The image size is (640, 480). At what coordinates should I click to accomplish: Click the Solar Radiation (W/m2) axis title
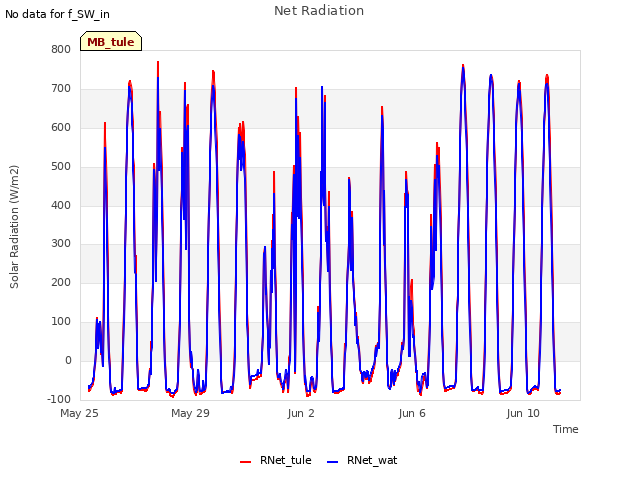point(14,227)
